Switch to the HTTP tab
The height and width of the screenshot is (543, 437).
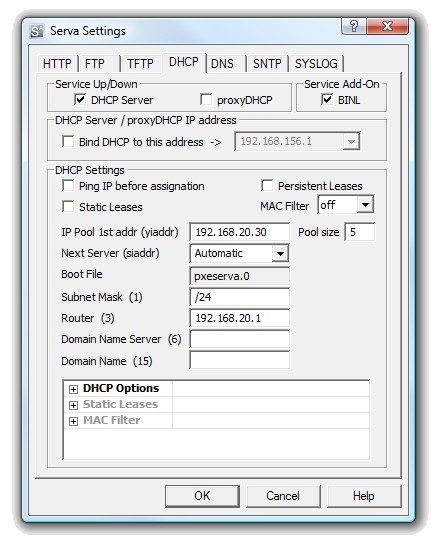57,64
